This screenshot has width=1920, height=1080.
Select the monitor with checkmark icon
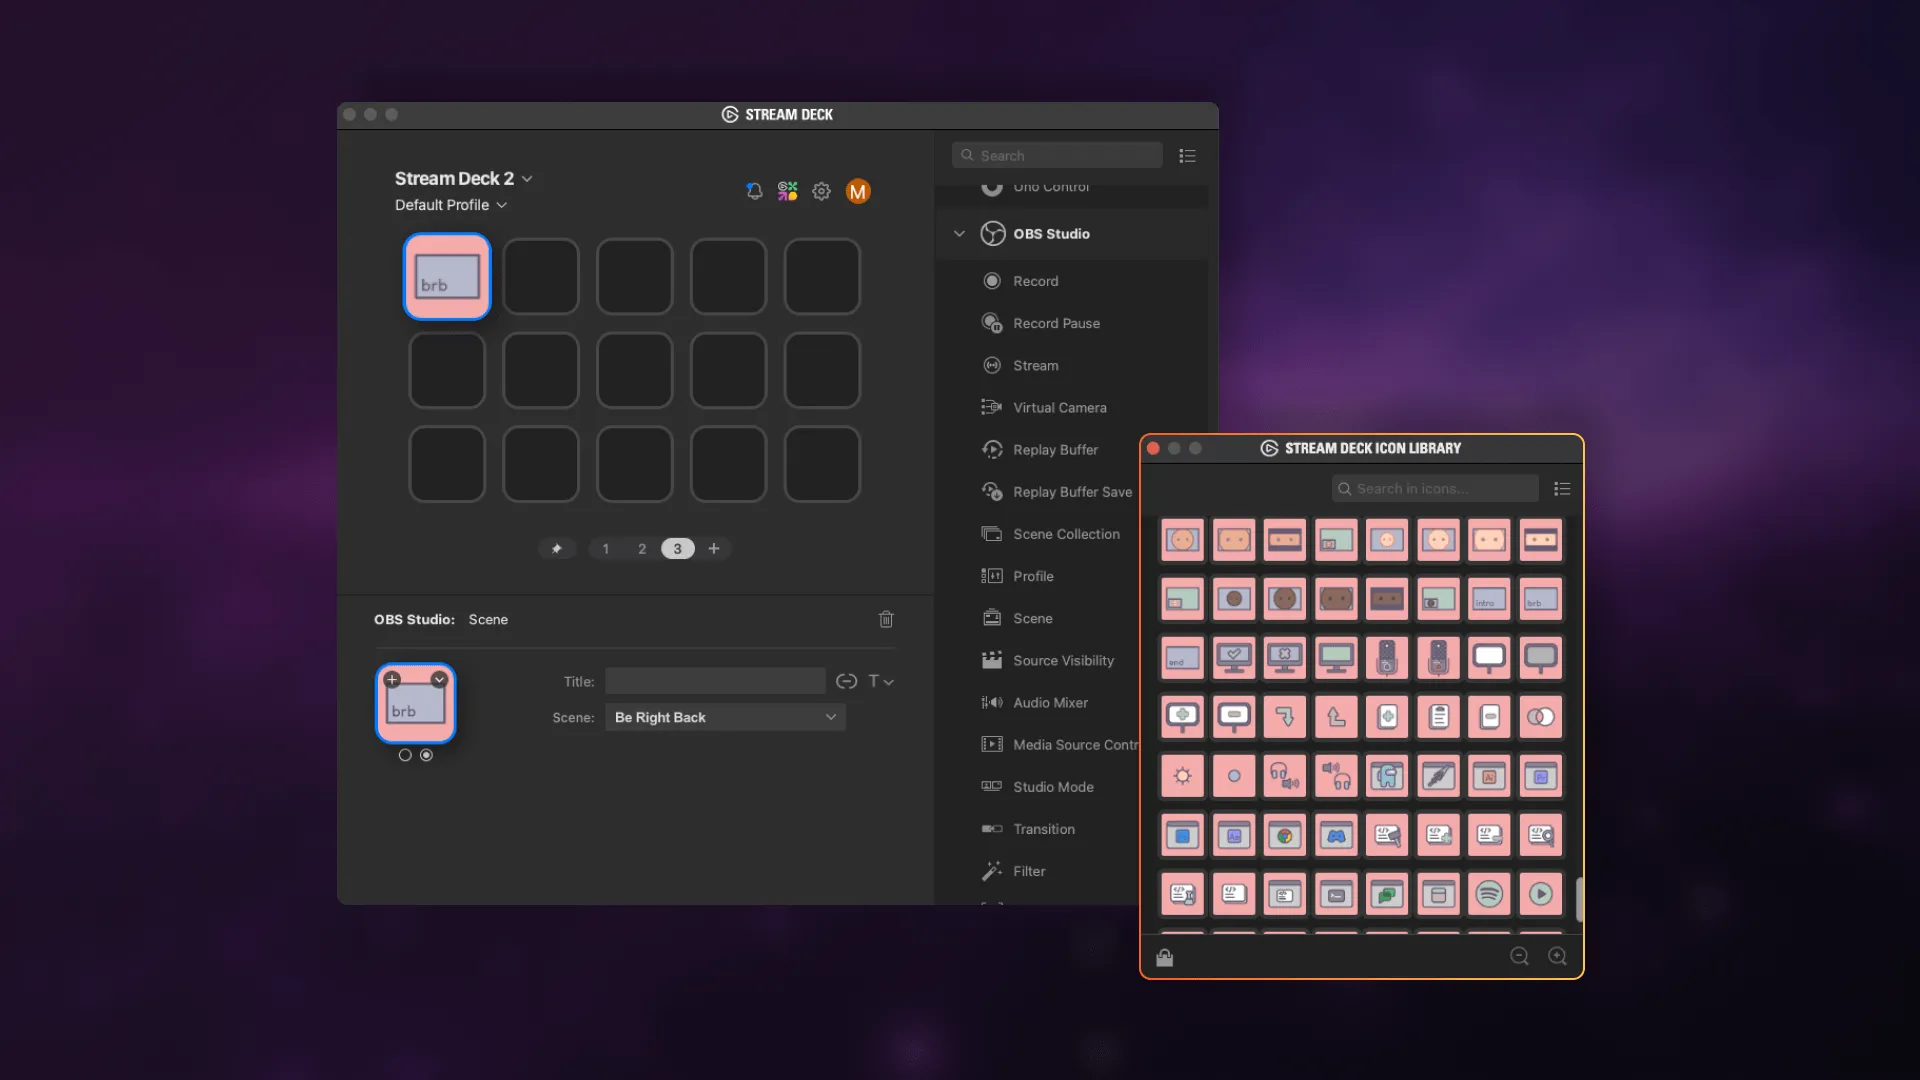tap(1234, 658)
